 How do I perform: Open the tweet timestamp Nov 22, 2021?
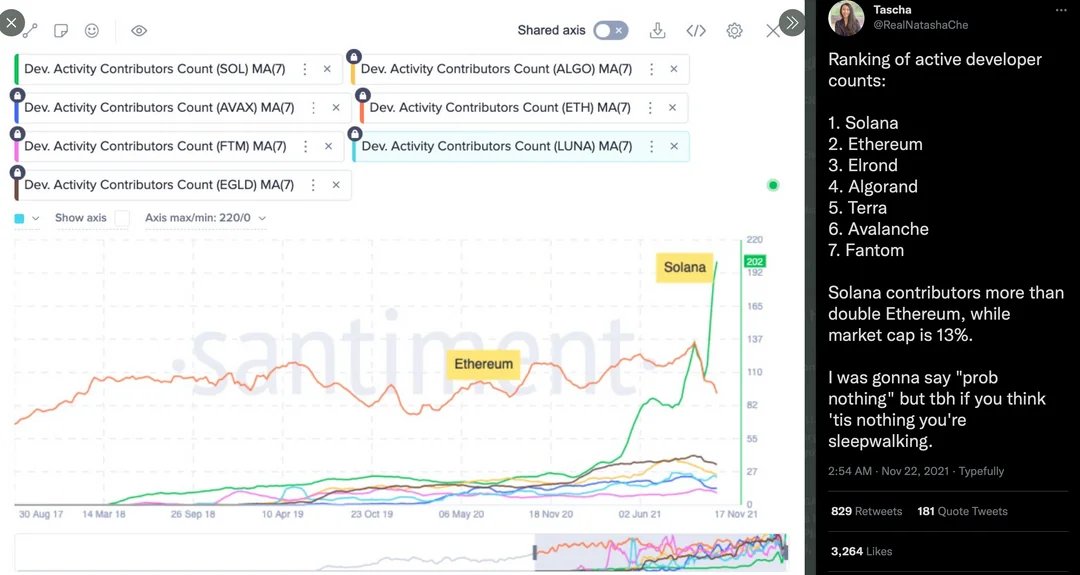[886, 471]
